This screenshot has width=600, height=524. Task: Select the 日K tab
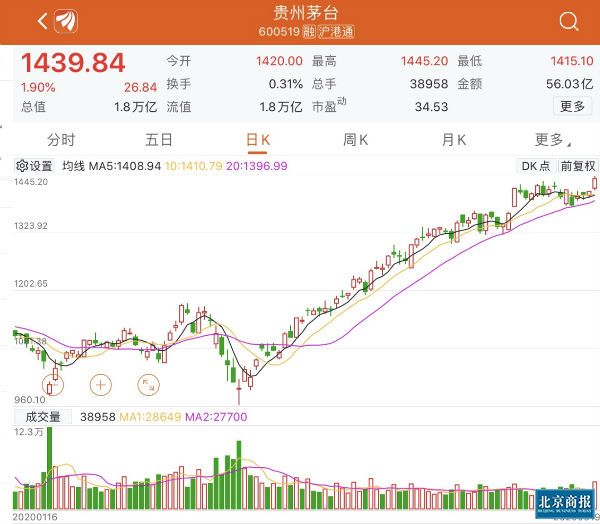(258, 140)
